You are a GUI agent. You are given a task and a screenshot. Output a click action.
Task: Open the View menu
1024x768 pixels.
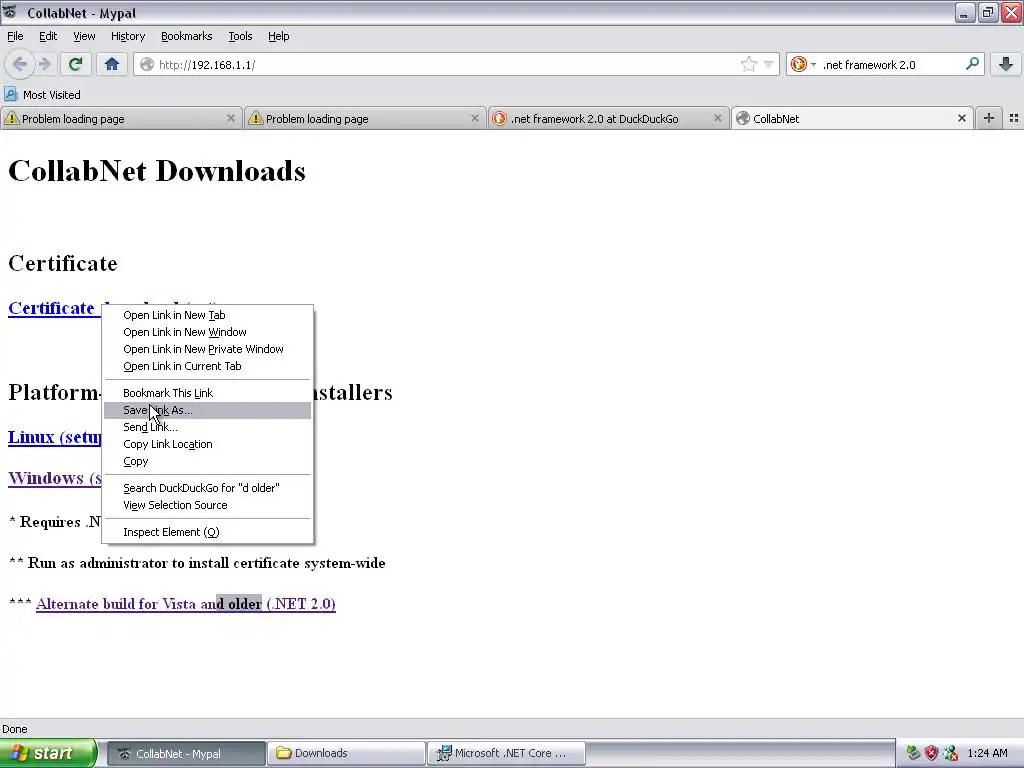[x=84, y=36]
